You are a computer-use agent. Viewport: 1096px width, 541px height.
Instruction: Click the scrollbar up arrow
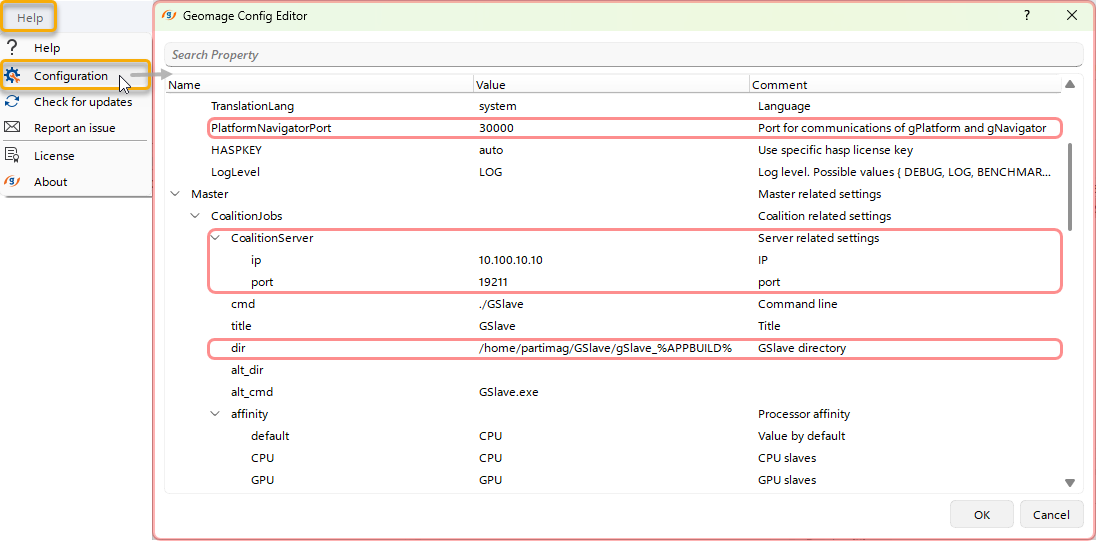click(x=1069, y=85)
